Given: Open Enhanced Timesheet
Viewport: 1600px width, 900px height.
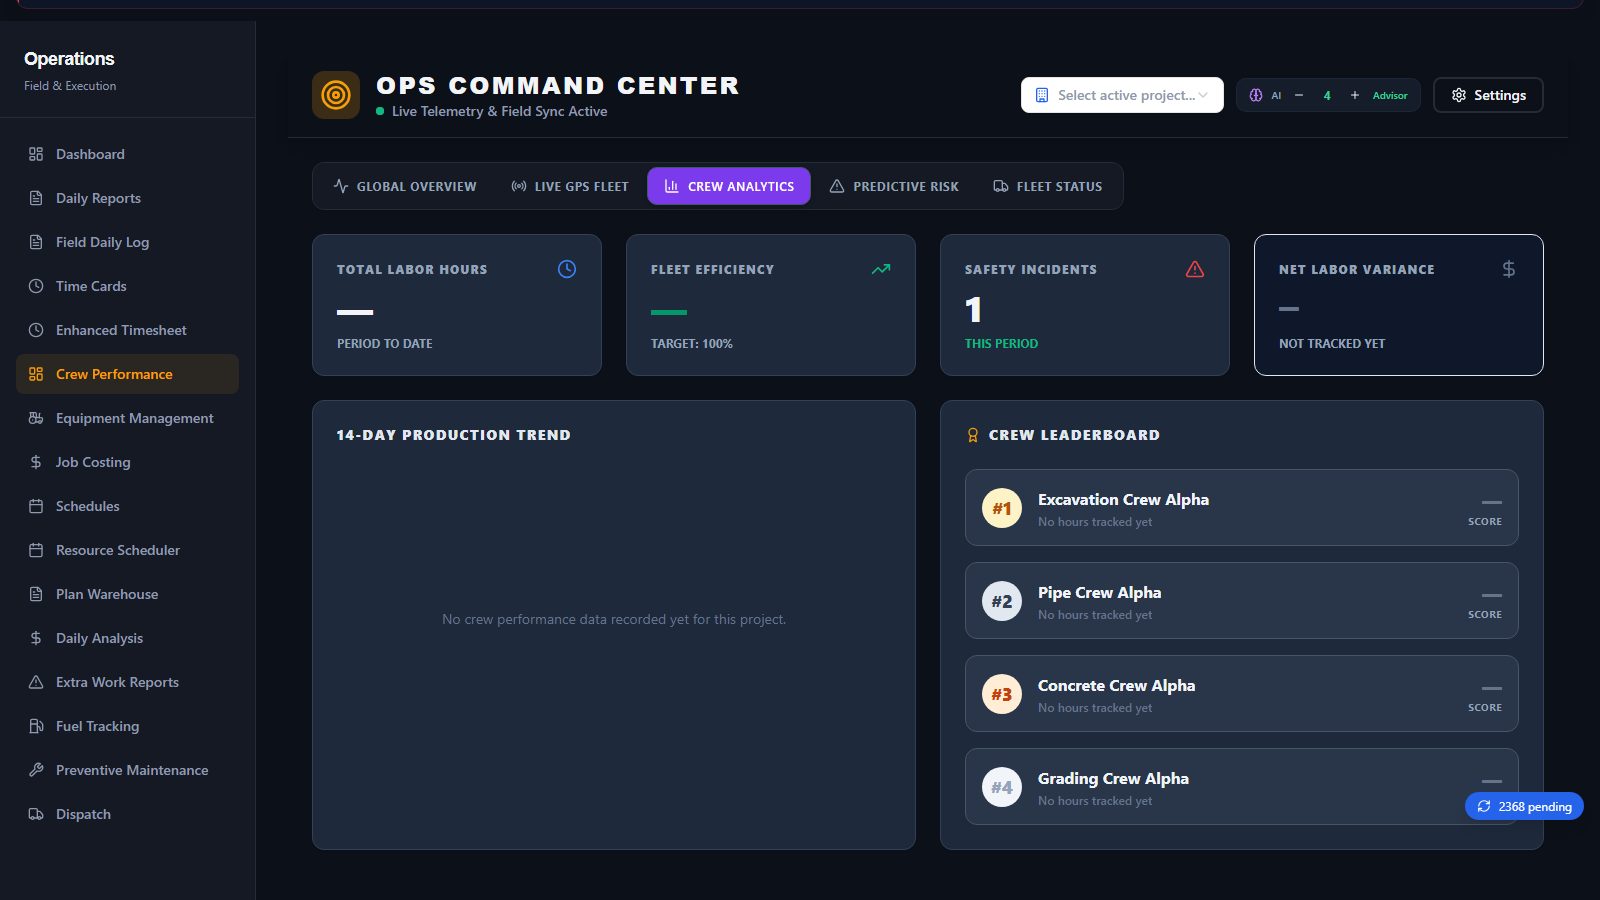Looking at the screenshot, I should 127,330.
